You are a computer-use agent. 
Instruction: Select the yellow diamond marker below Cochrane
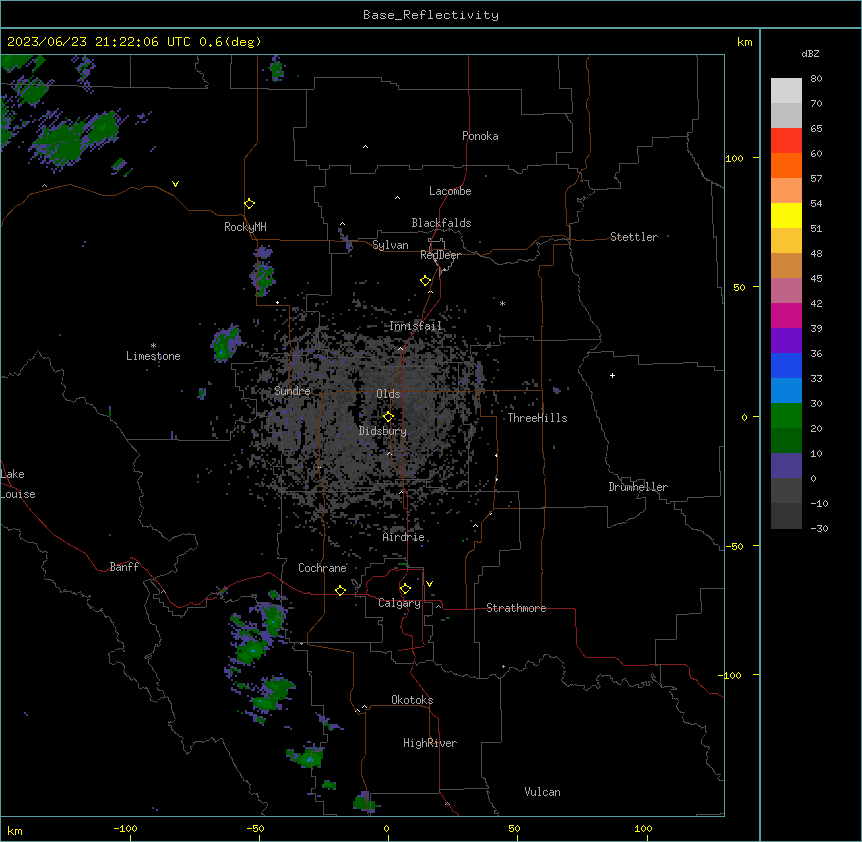coord(340,590)
